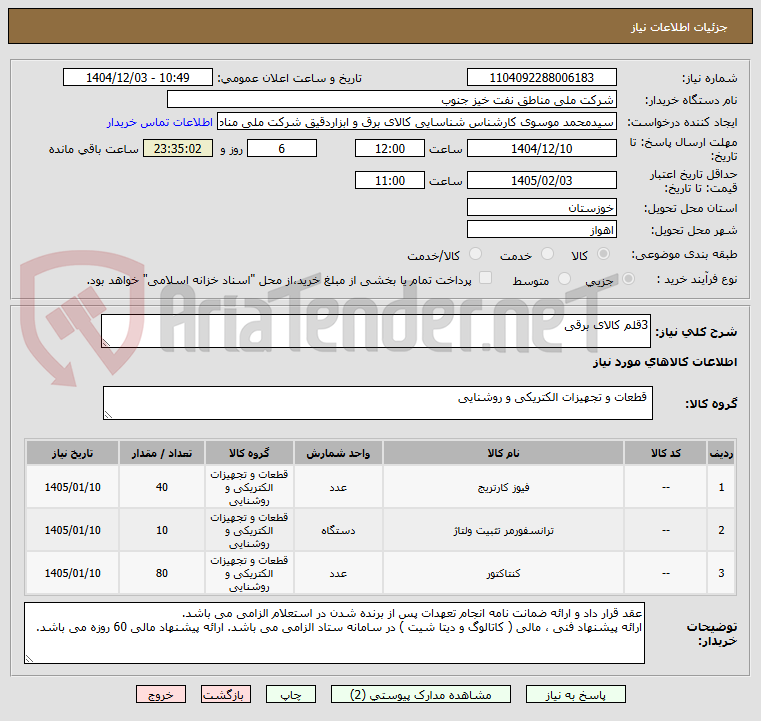Click row number 2 cell

[721, 530]
